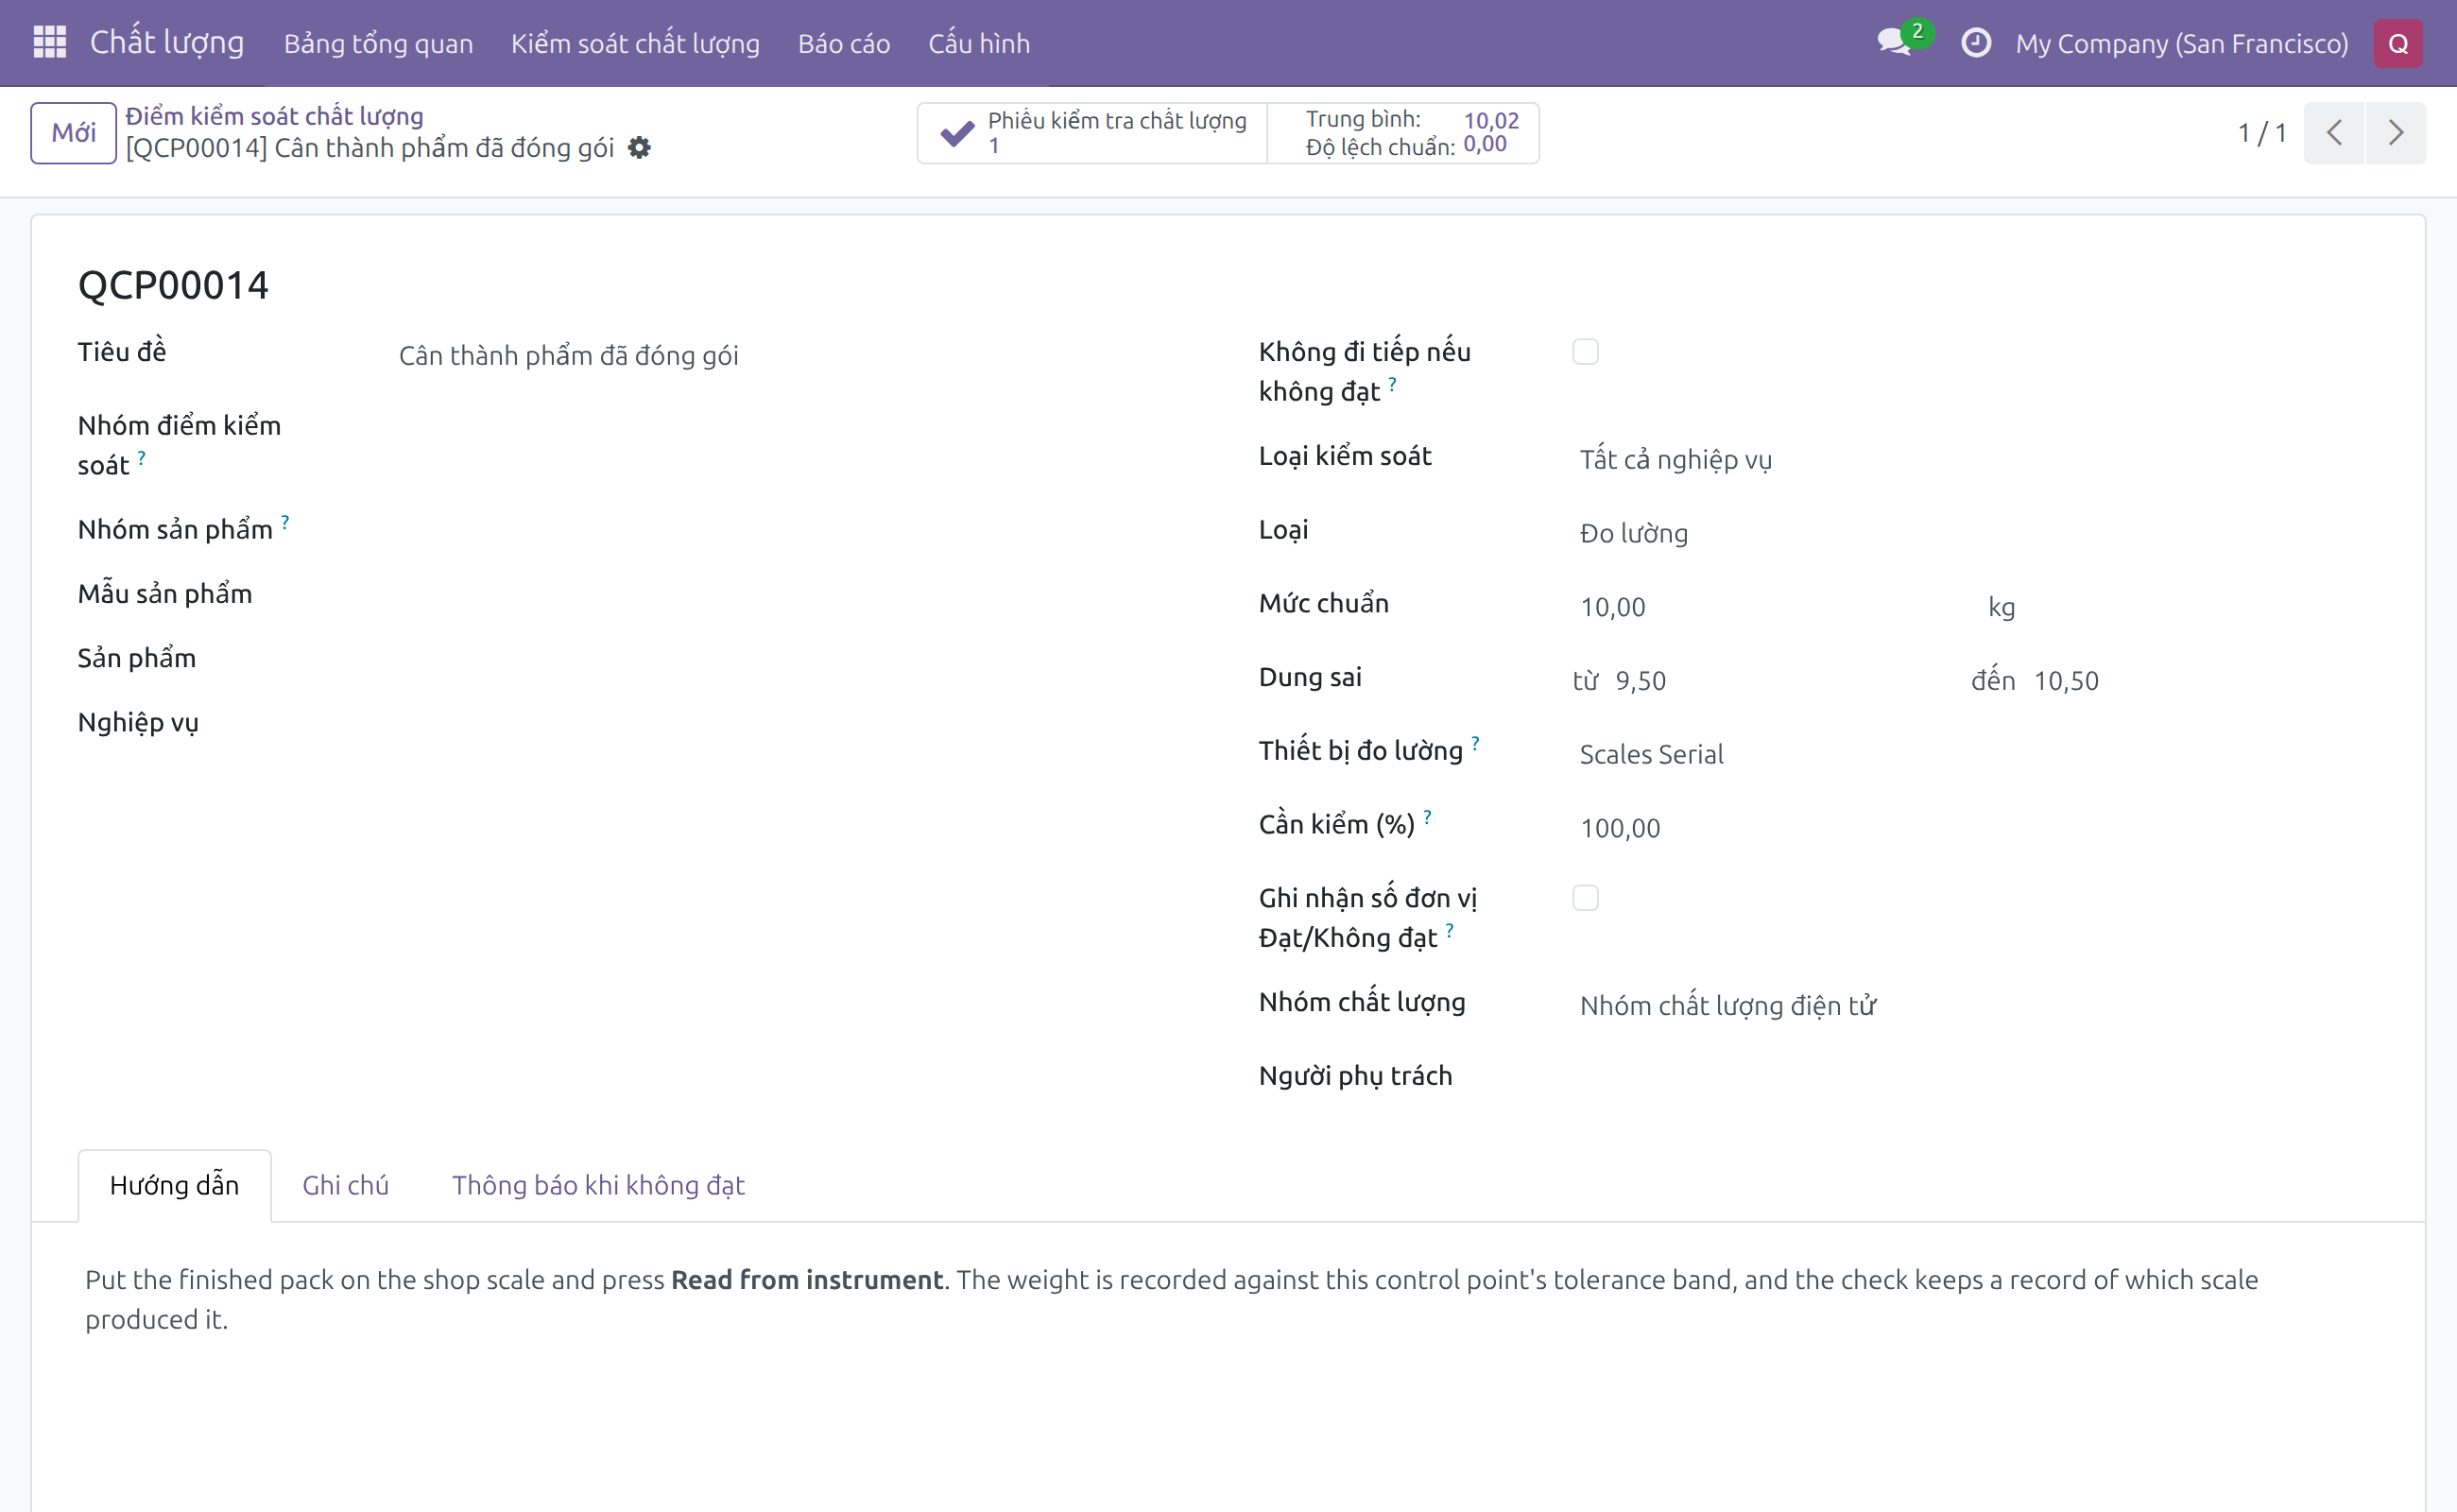This screenshot has width=2457, height=1512.
Task: Open the help tooltip for Cần kiểm (%)
Action: [1427, 817]
